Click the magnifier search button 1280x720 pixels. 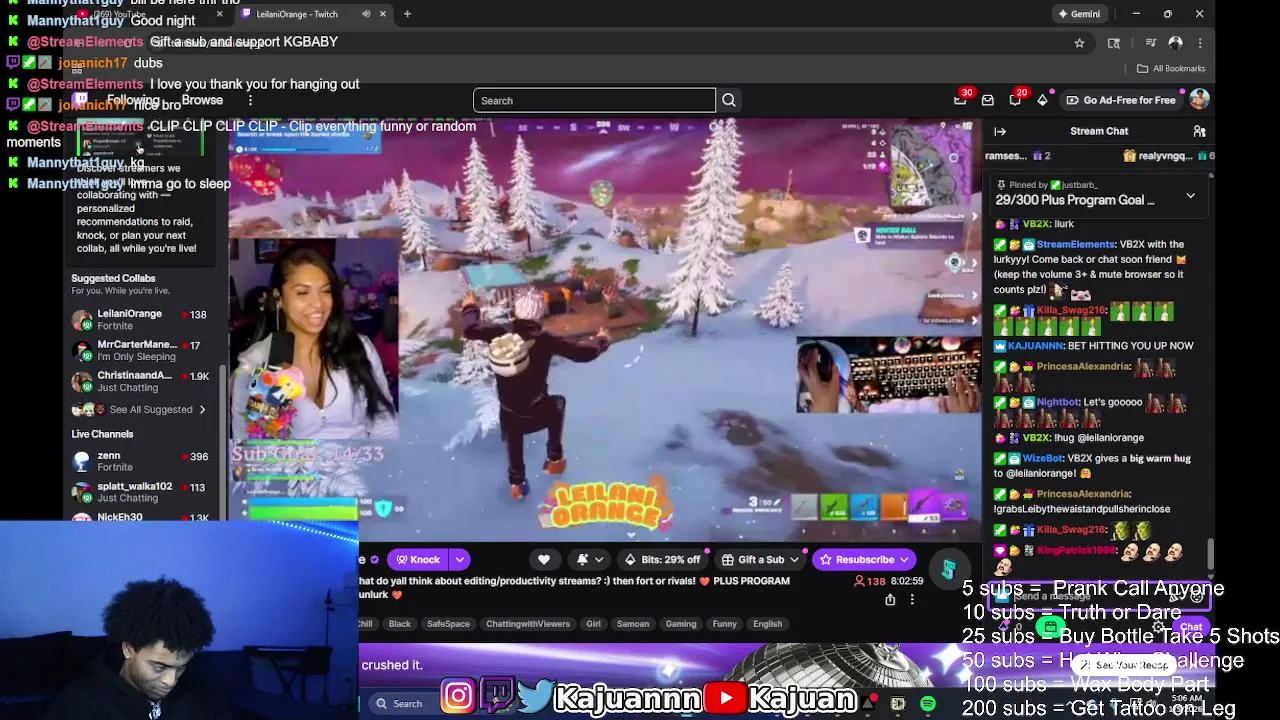[x=729, y=100]
